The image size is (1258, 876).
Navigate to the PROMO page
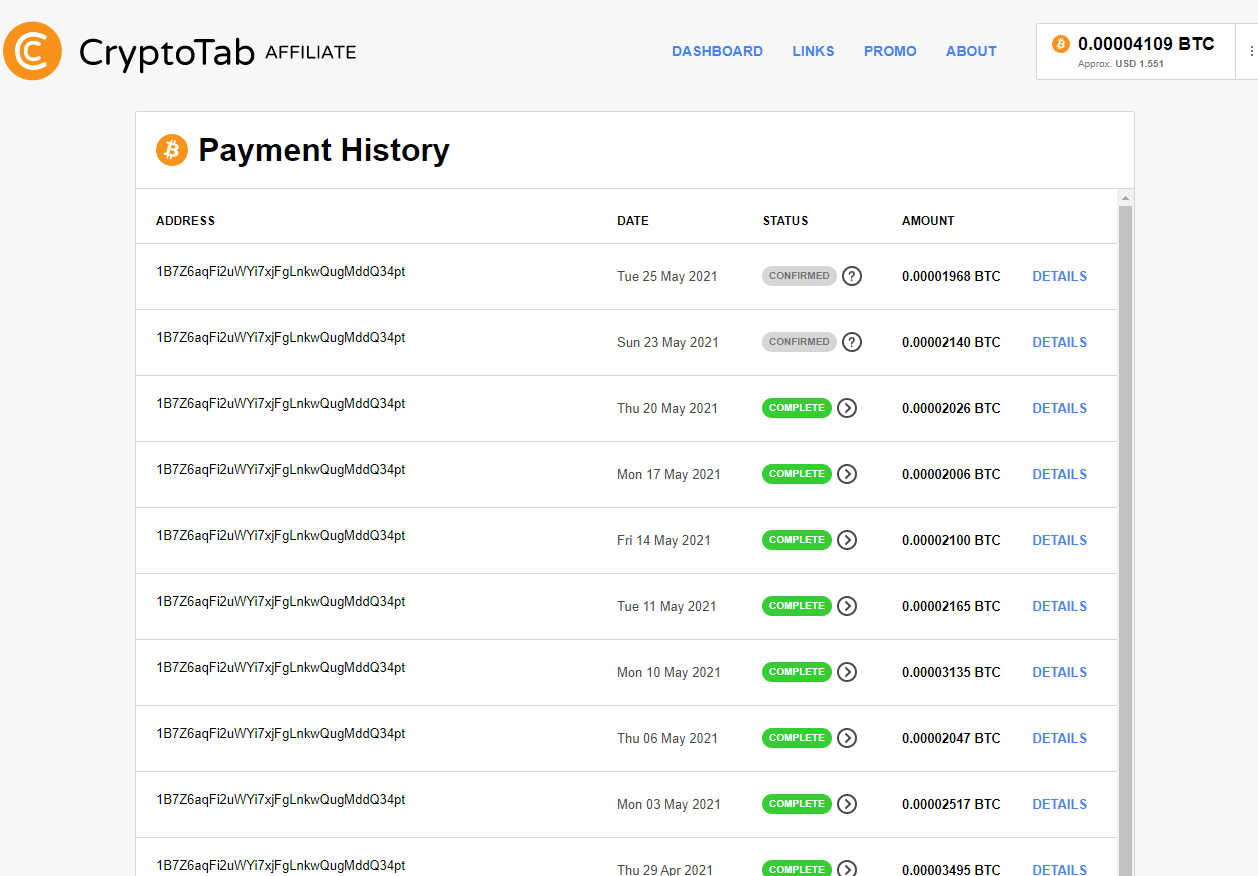890,51
